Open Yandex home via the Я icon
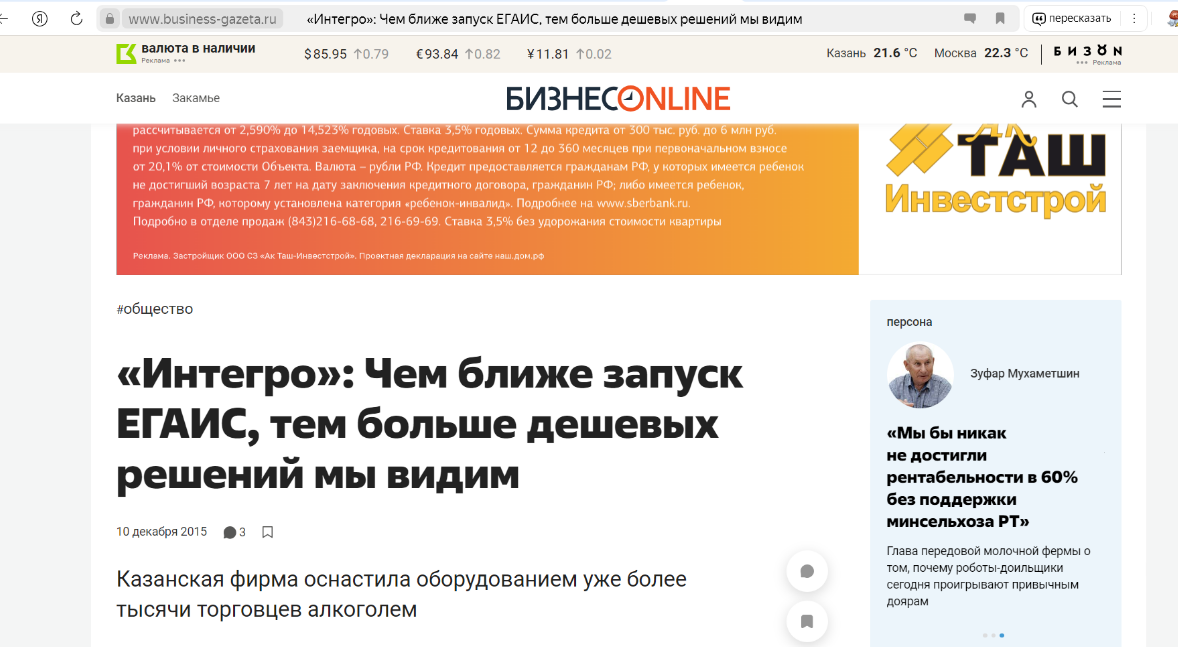This screenshot has height=647, width=1178. [x=40, y=19]
